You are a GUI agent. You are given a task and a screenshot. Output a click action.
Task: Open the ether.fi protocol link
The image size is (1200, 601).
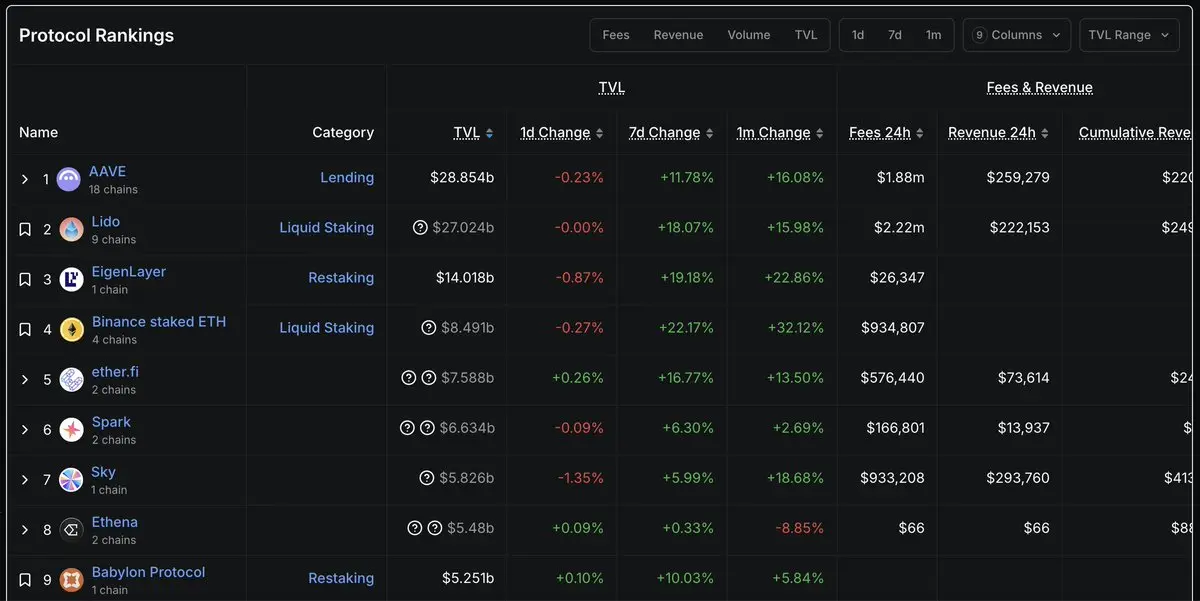coord(115,372)
